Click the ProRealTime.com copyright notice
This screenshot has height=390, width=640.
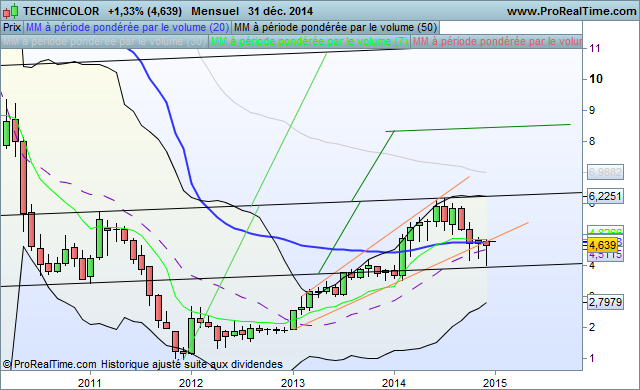click(143, 364)
